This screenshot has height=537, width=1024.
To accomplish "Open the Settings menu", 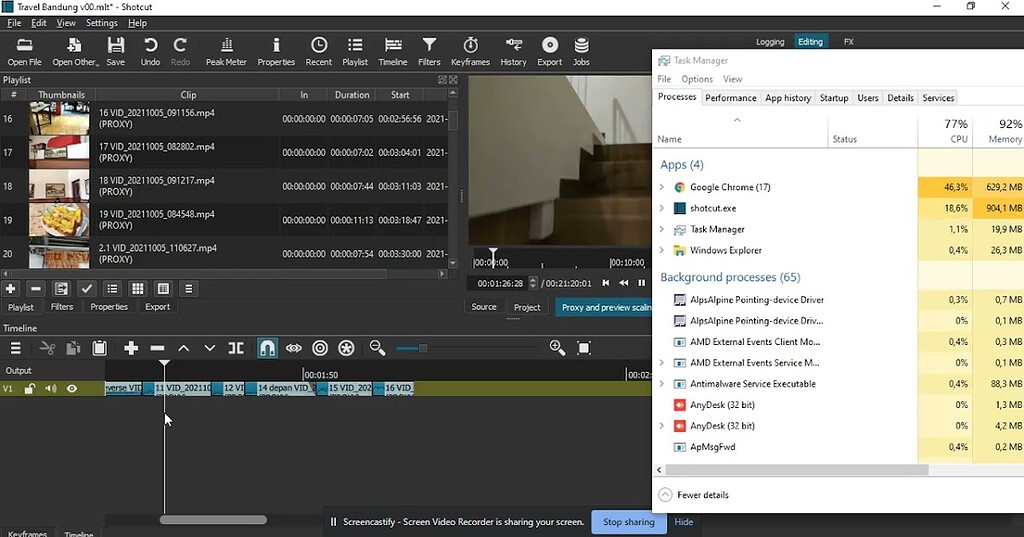I will (101, 23).
